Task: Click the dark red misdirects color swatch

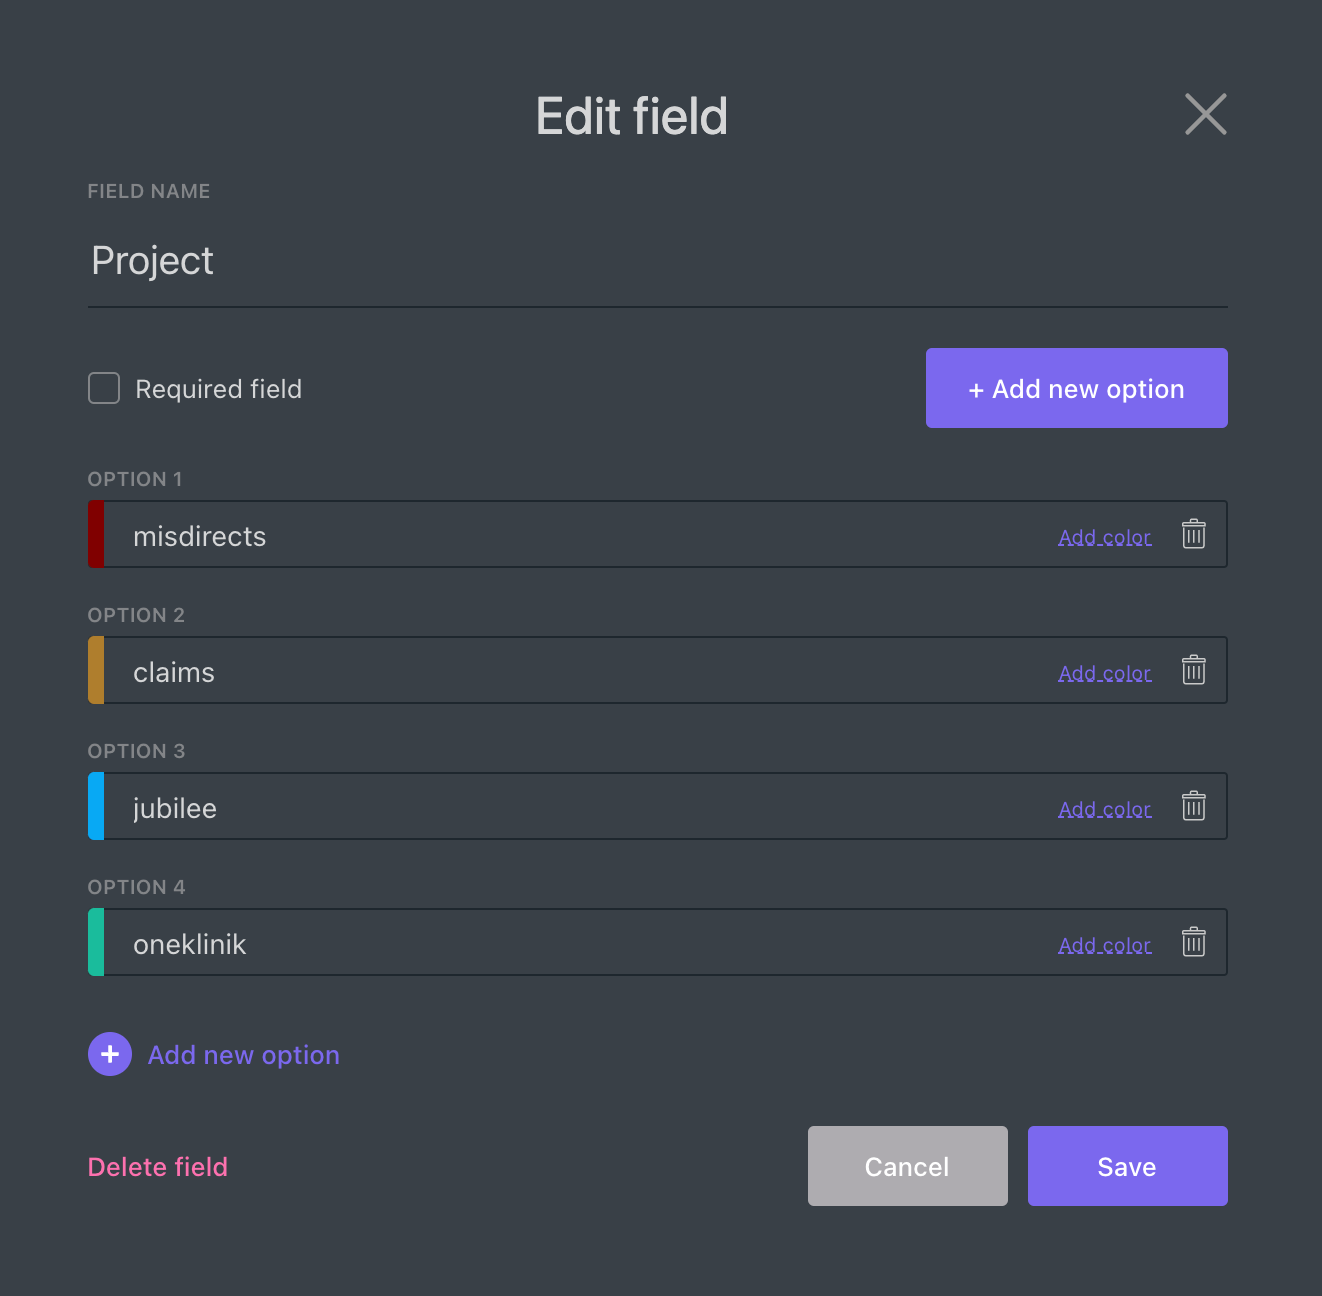Action: pyautogui.click(x=96, y=535)
